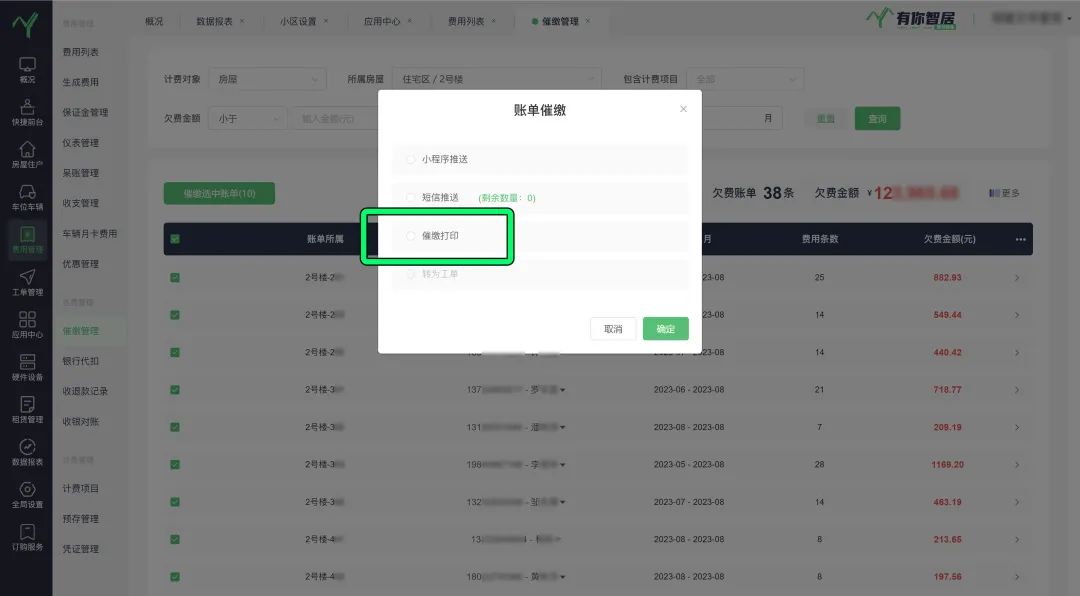Close the 账单催缴 dialog
This screenshot has width=1080, height=596.
click(683, 109)
